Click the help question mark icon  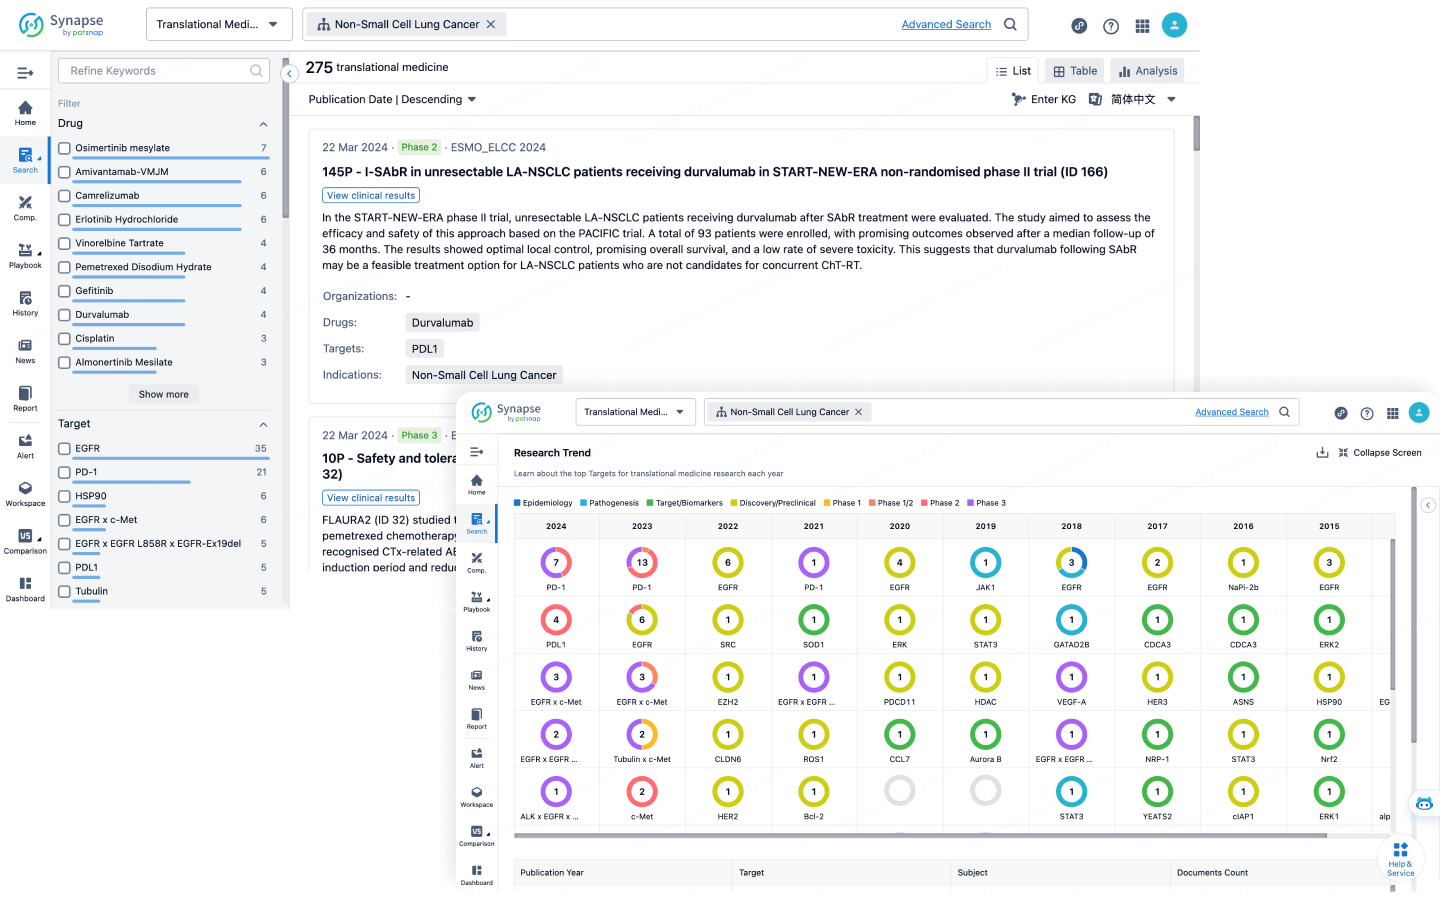[1111, 26]
